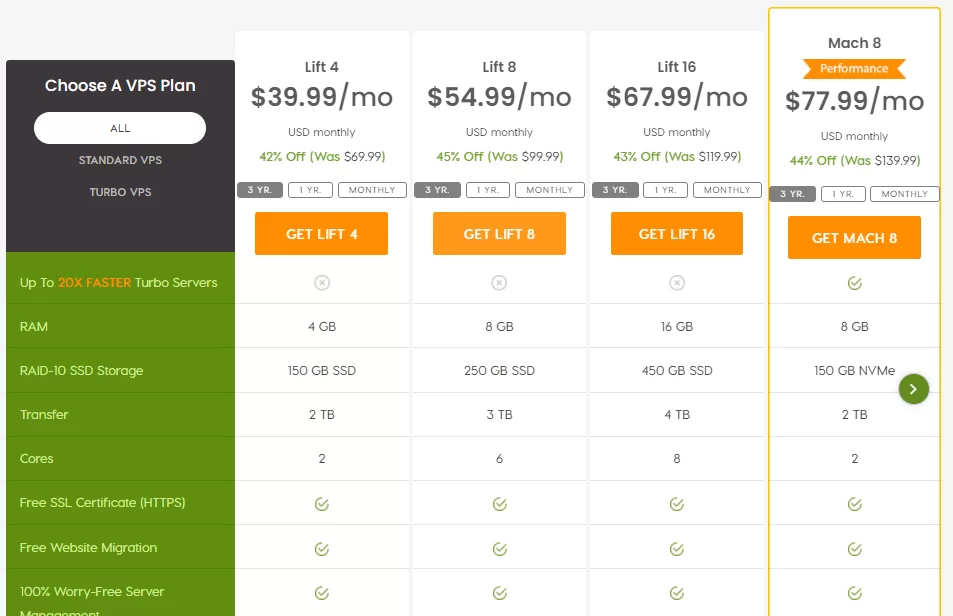The image size is (953, 616).
Task: Choose MONTHLY billing for Mach 8
Action: pyautogui.click(x=905, y=194)
